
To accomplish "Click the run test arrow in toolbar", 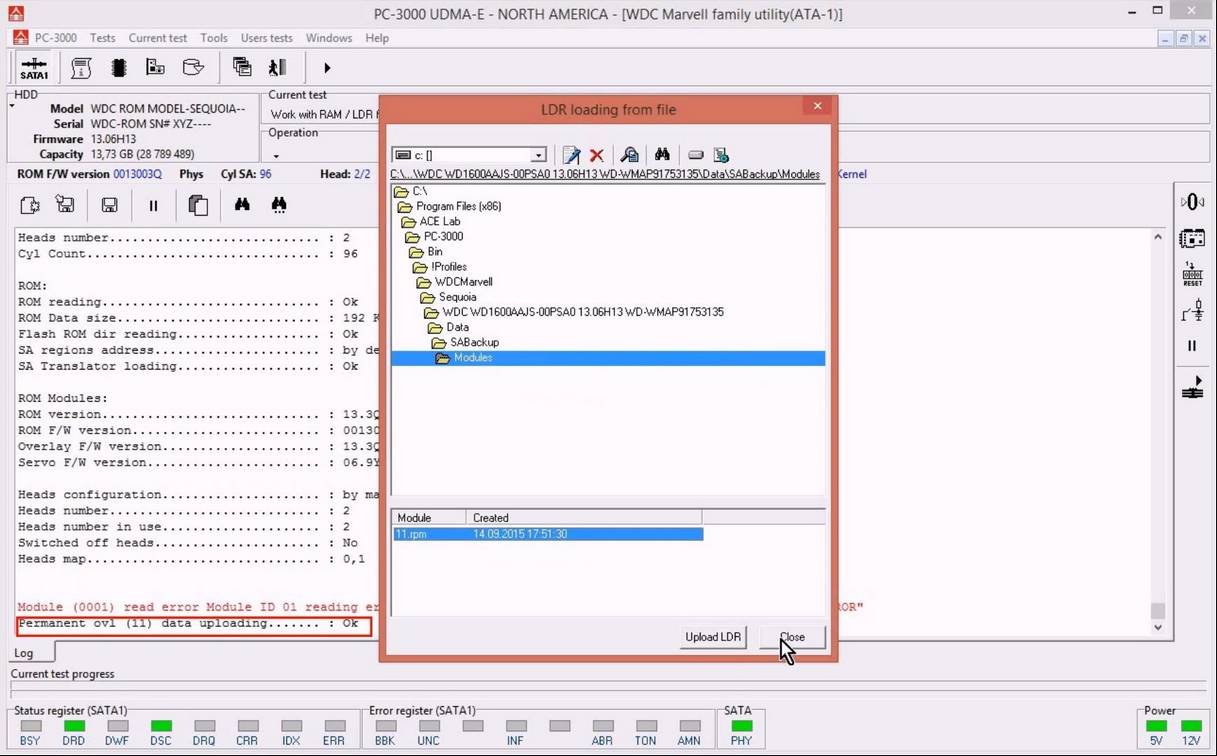I will pos(326,68).
